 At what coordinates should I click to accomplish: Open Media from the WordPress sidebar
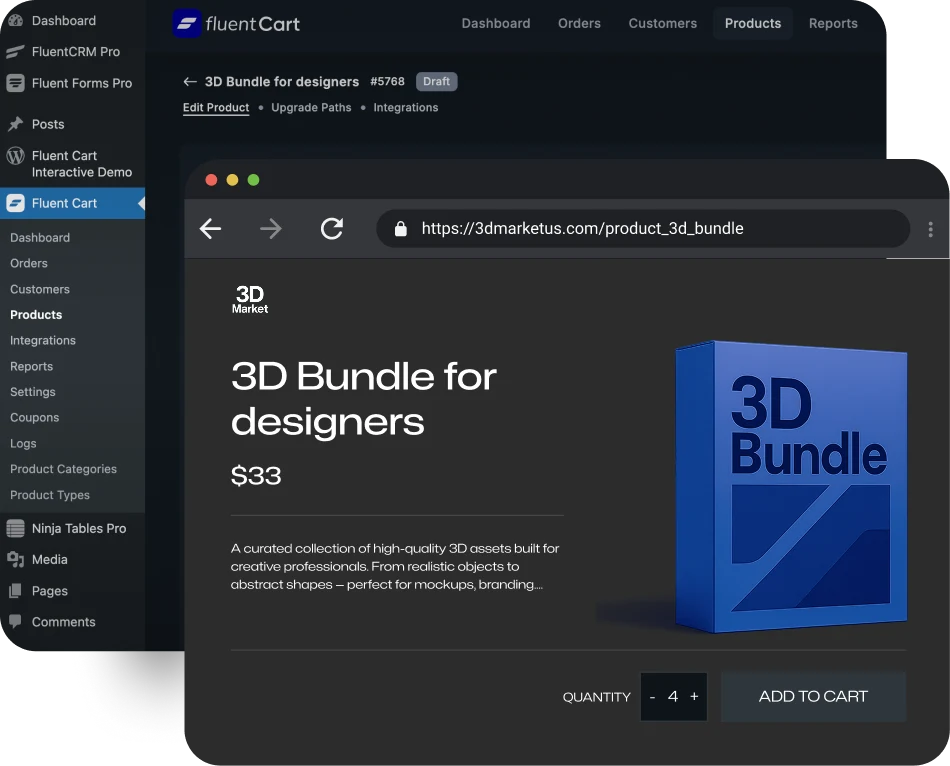49,559
